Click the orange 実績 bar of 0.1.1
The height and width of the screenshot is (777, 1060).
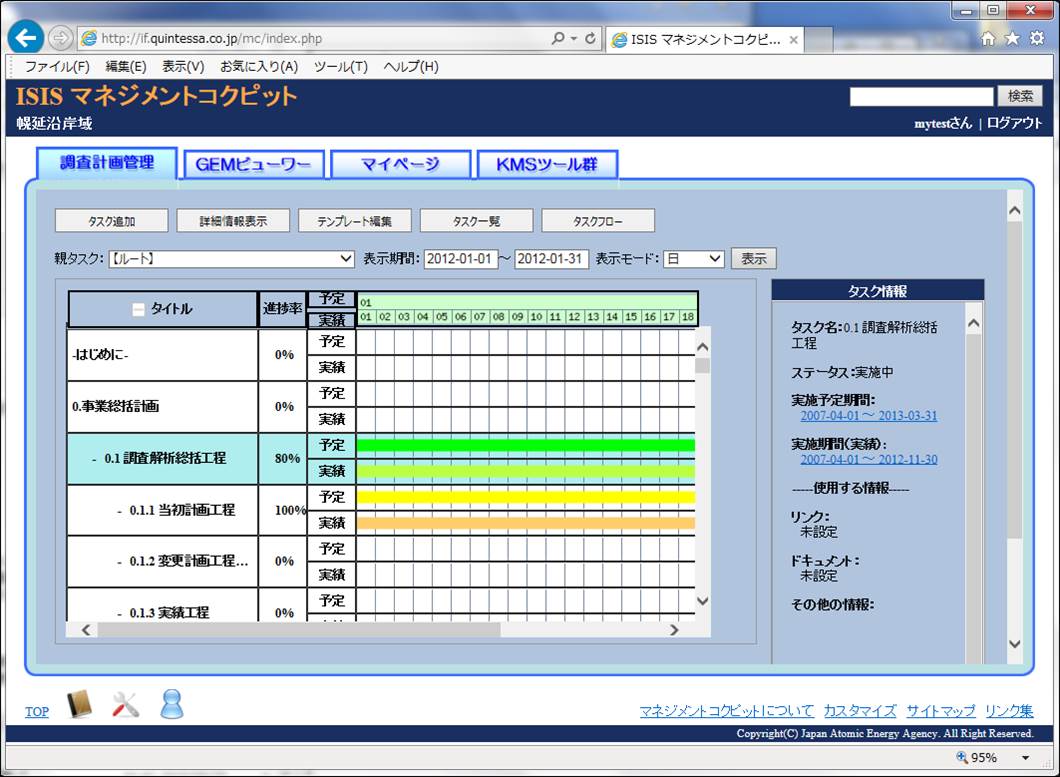coord(525,523)
